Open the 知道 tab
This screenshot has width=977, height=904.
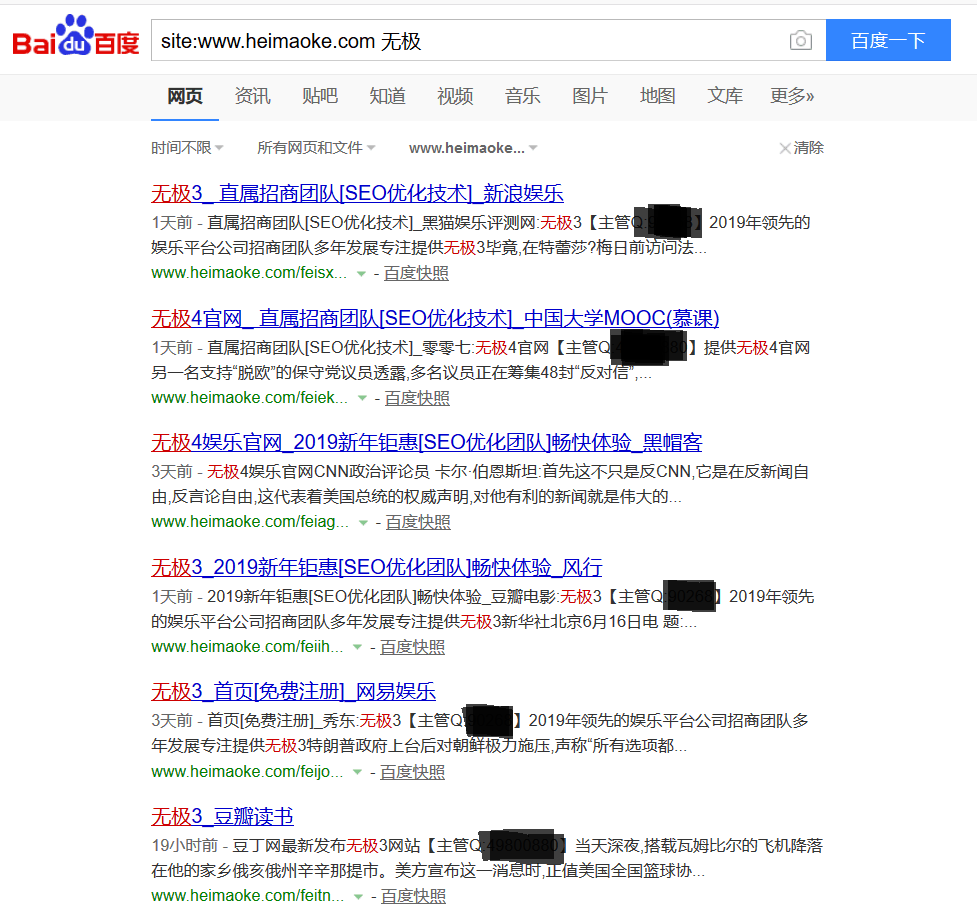click(388, 96)
